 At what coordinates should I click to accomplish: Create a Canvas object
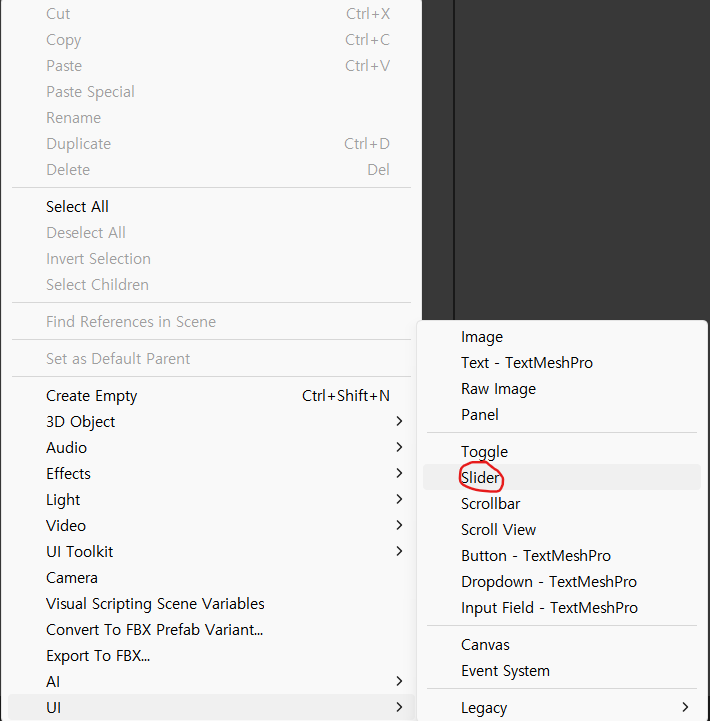(x=561, y=645)
